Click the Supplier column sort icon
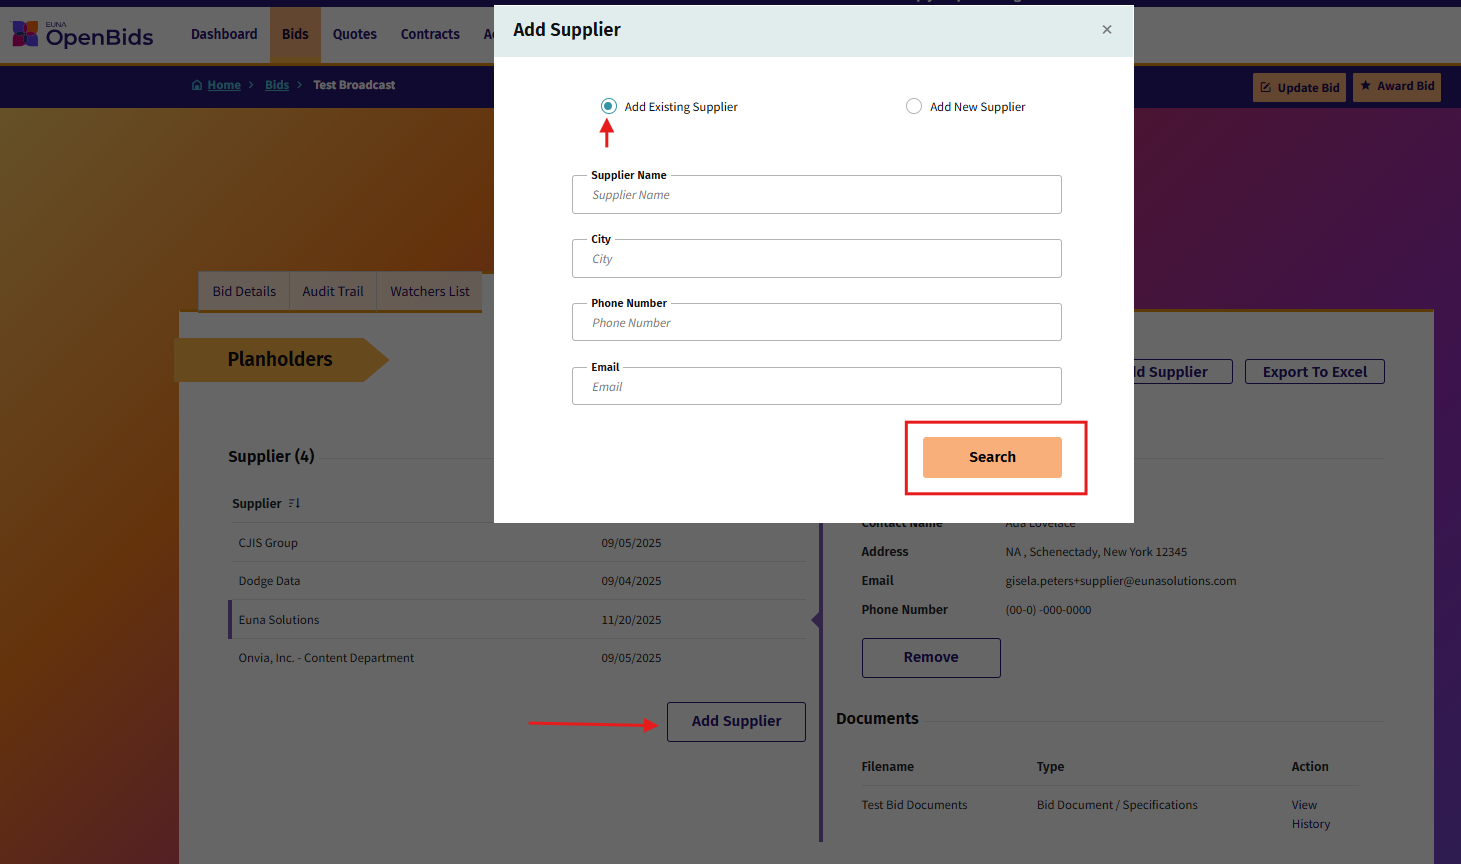This screenshot has height=864, width=1461. coord(294,503)
